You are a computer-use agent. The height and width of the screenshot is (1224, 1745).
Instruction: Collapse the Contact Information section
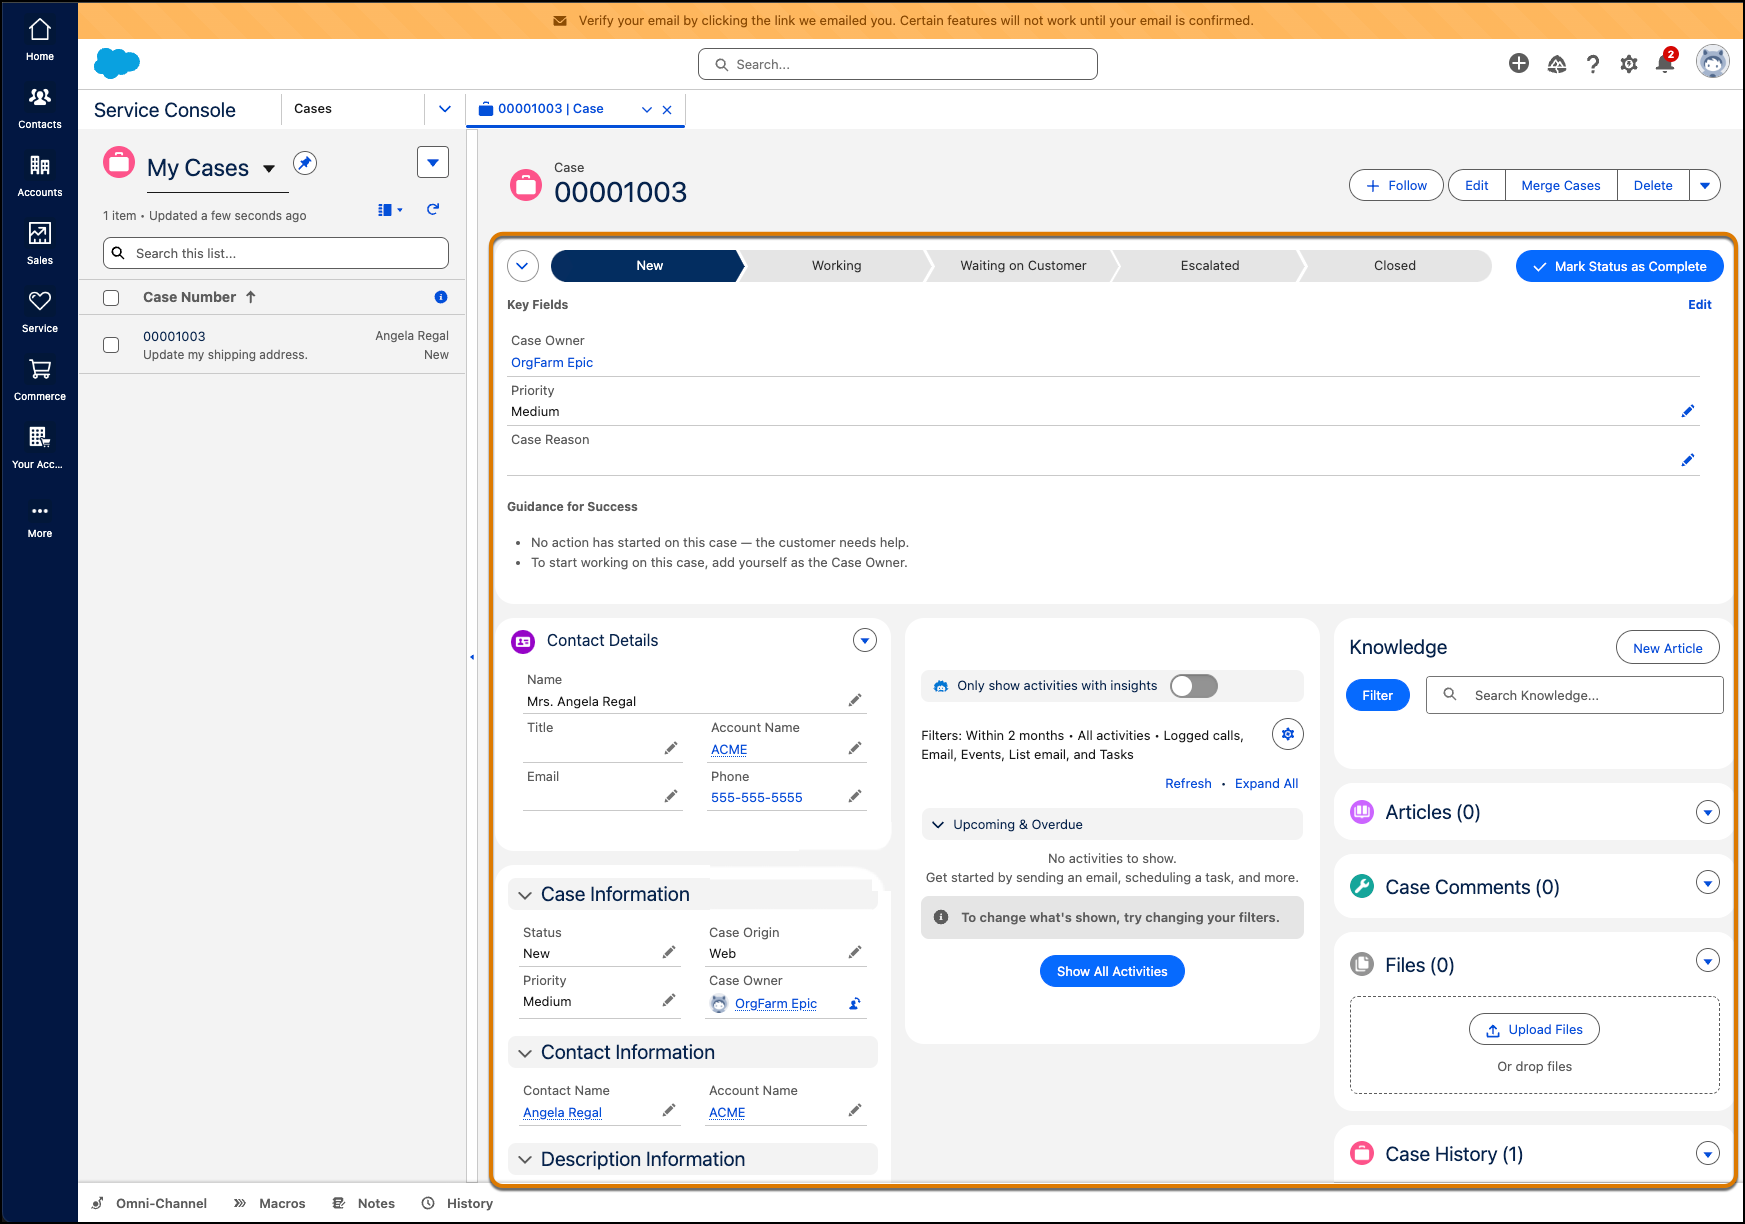pos(525,1053)
